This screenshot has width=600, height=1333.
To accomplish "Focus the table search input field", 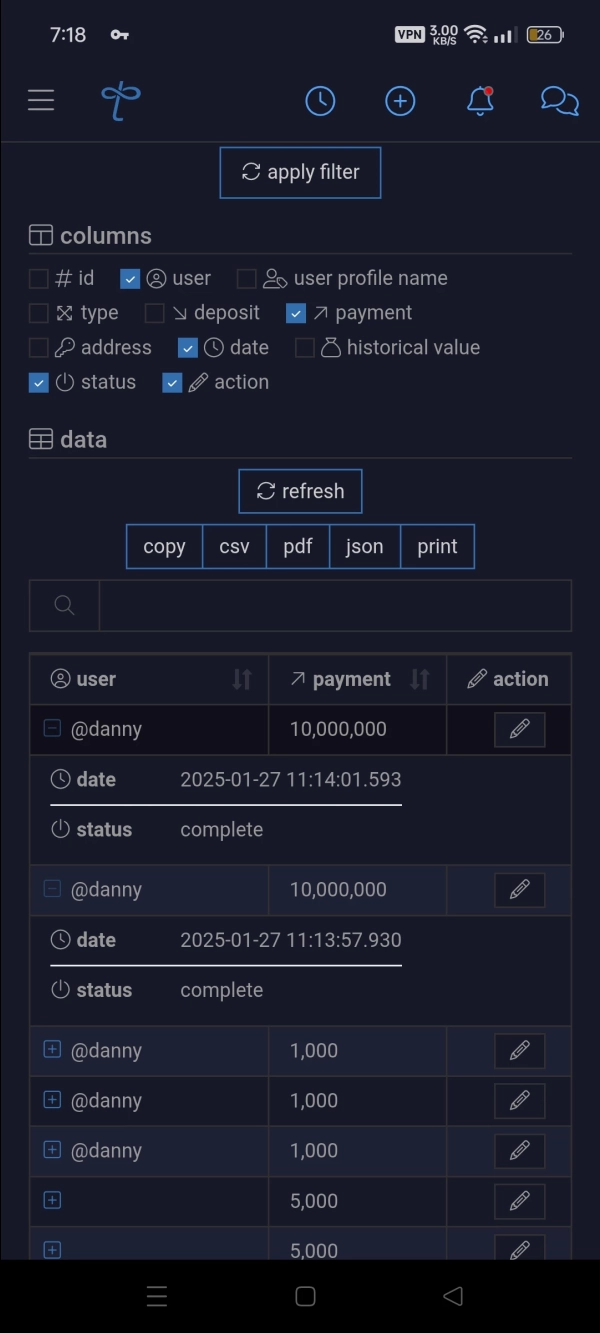I will point(335,606).
